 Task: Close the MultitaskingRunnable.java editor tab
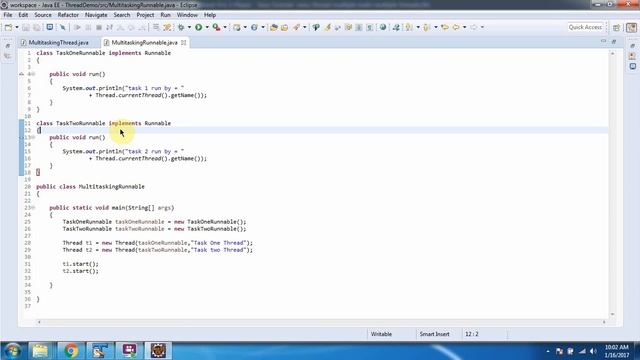click(184, 42)
